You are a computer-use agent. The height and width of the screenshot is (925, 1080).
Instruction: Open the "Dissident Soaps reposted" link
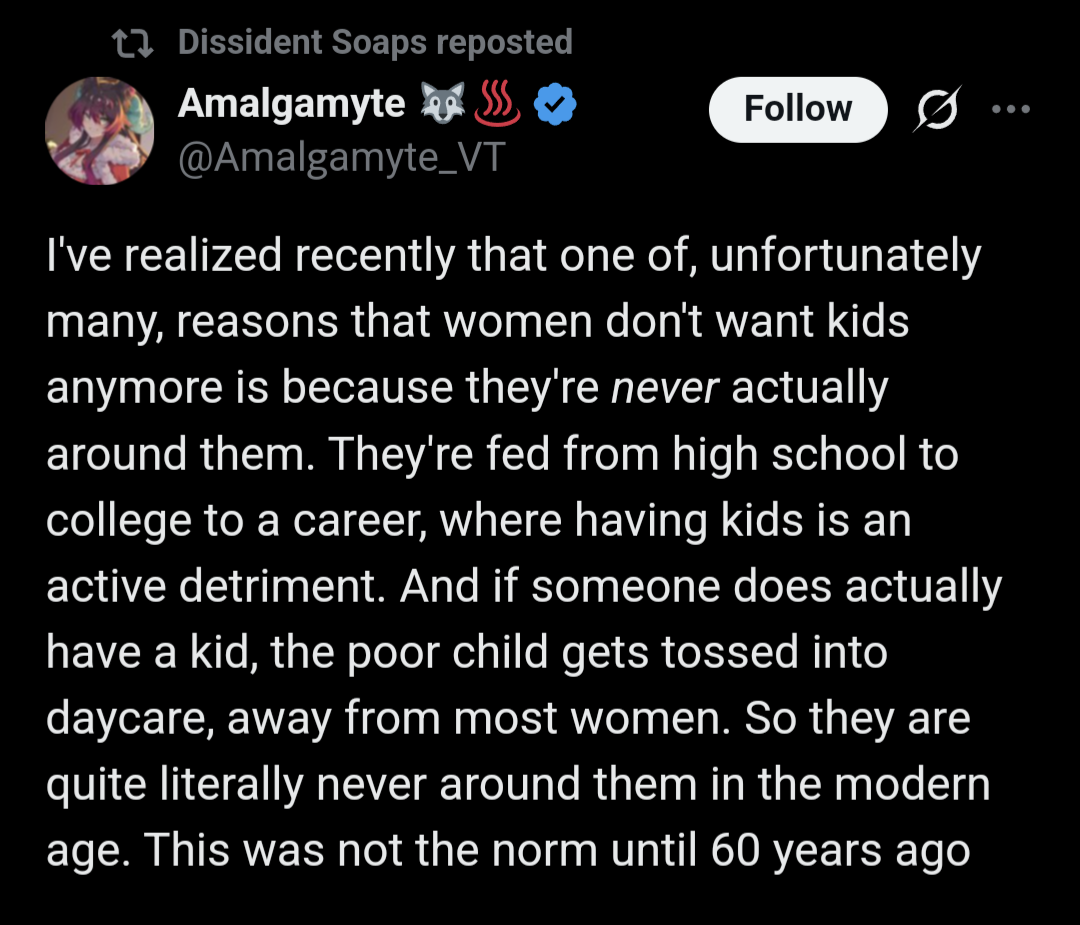point(375,43)
